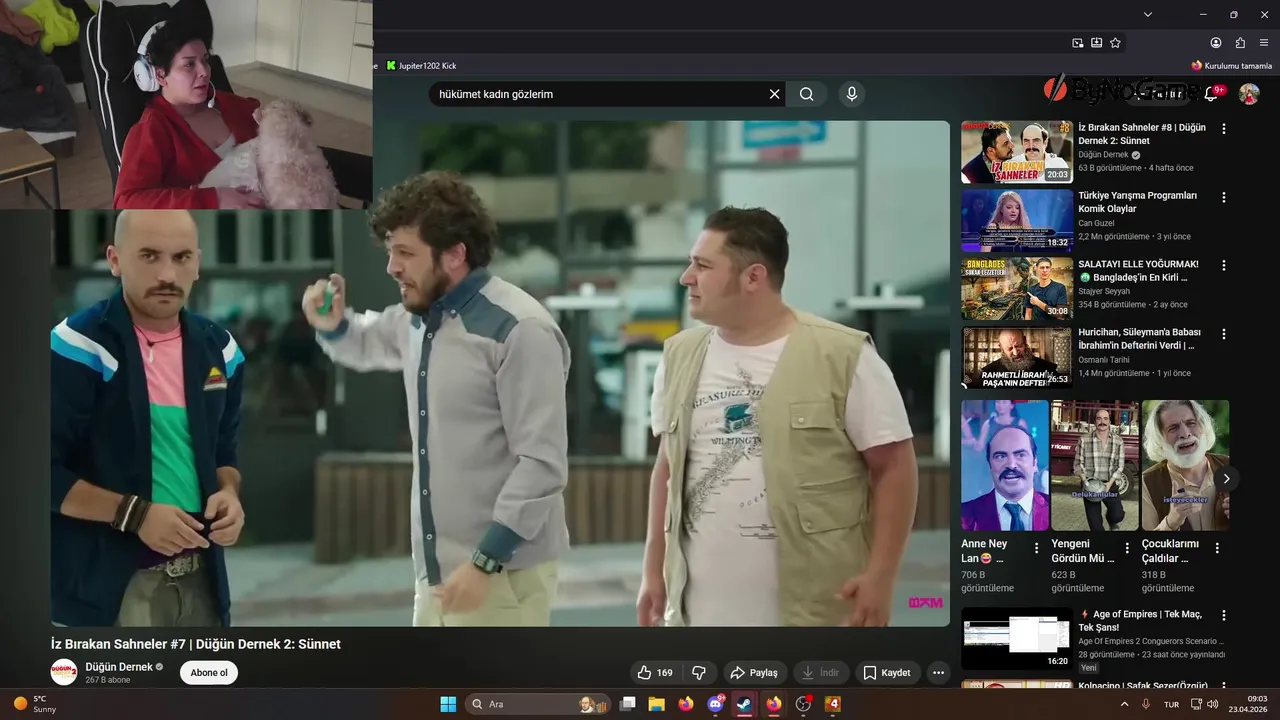Click the microphone icon in system tray

tap(1146, 704)
